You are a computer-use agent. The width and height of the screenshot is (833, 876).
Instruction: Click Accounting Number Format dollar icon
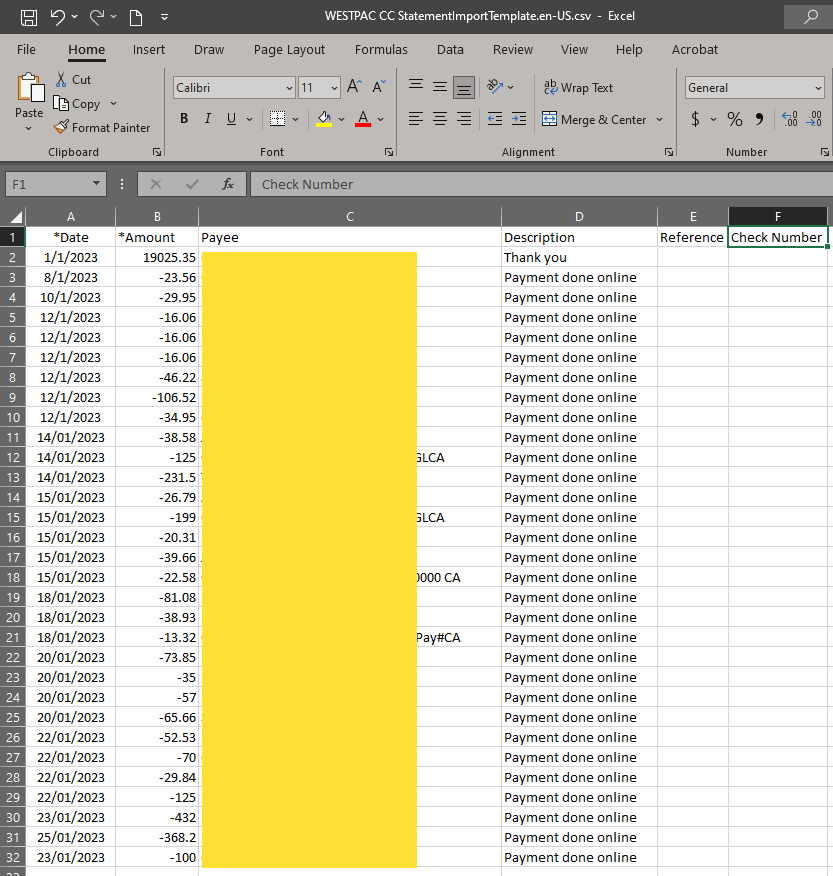[695, 119]
